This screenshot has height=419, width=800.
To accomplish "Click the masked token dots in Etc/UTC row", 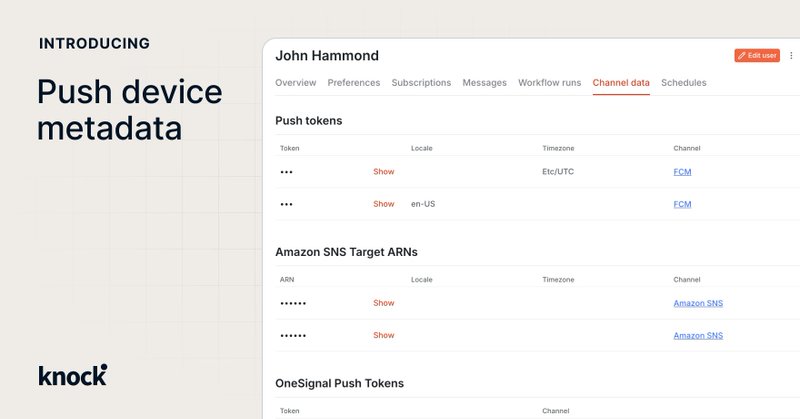I will click(x=286, y=172).
